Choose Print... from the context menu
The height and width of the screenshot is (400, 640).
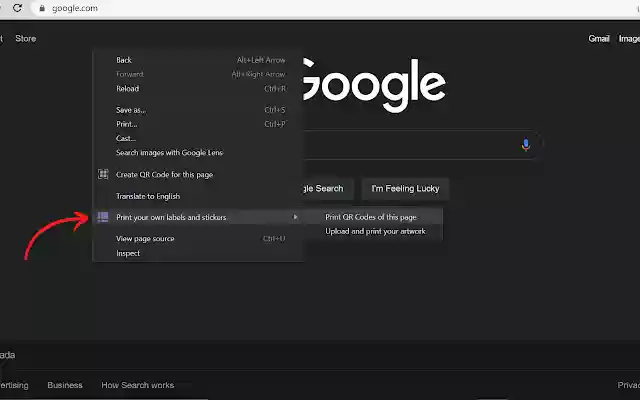(199, 124)
